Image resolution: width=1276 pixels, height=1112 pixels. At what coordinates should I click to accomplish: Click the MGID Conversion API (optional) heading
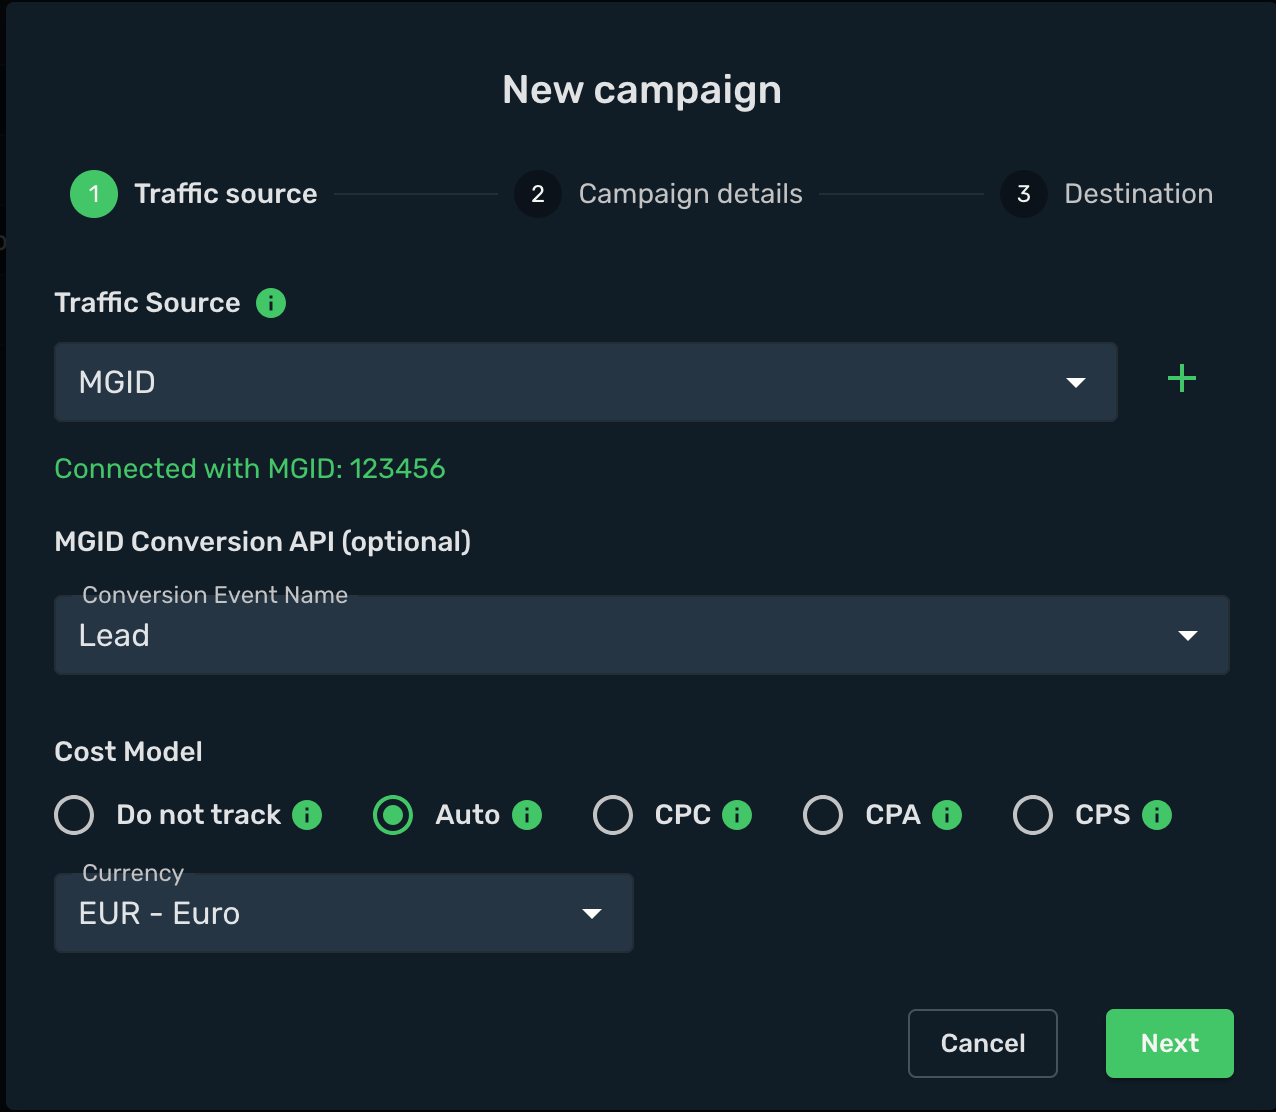(263, 542)
